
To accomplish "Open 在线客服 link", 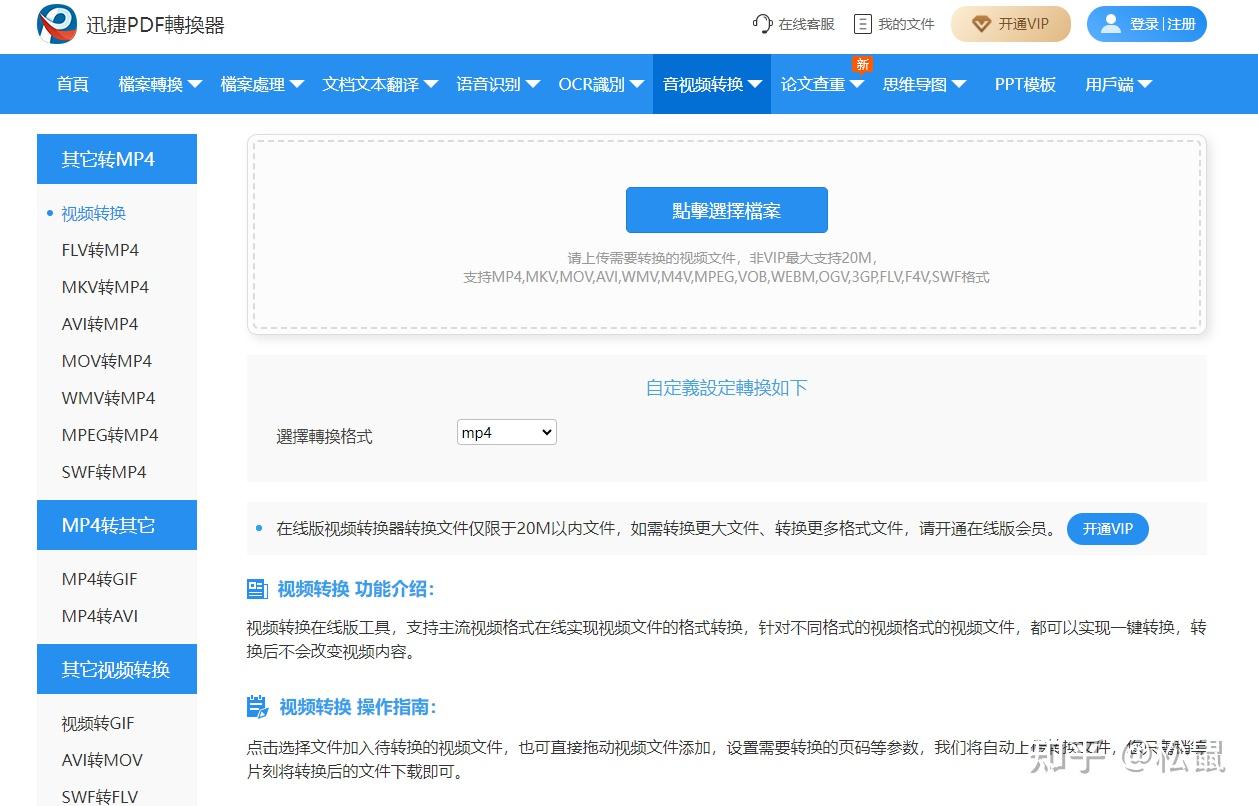I will click(x=807, y=24).
